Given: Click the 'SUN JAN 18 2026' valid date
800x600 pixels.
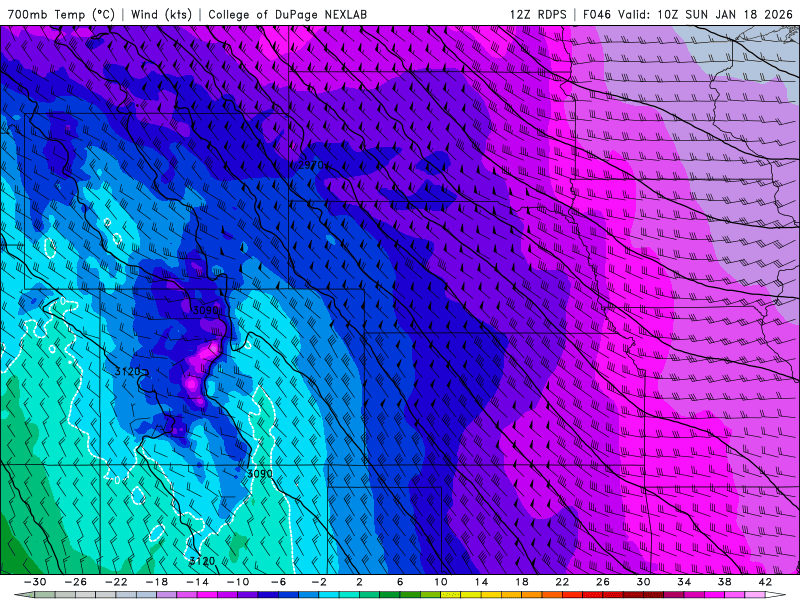Looking at the screenshot, I should [x=739, y=14].
